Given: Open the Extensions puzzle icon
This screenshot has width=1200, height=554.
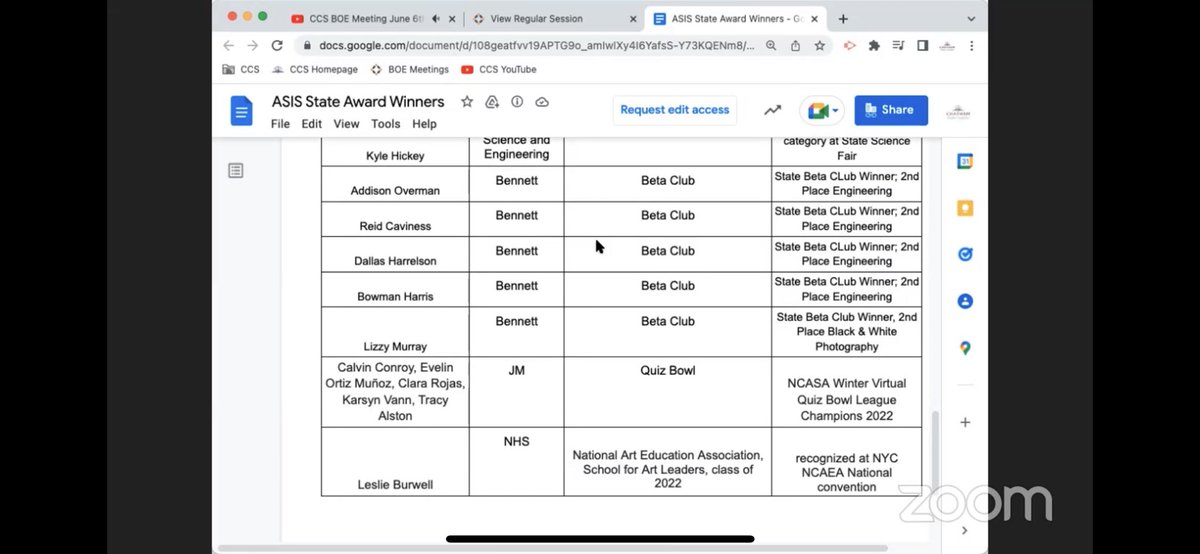Looking at the screenshot, I should (875, 45).
